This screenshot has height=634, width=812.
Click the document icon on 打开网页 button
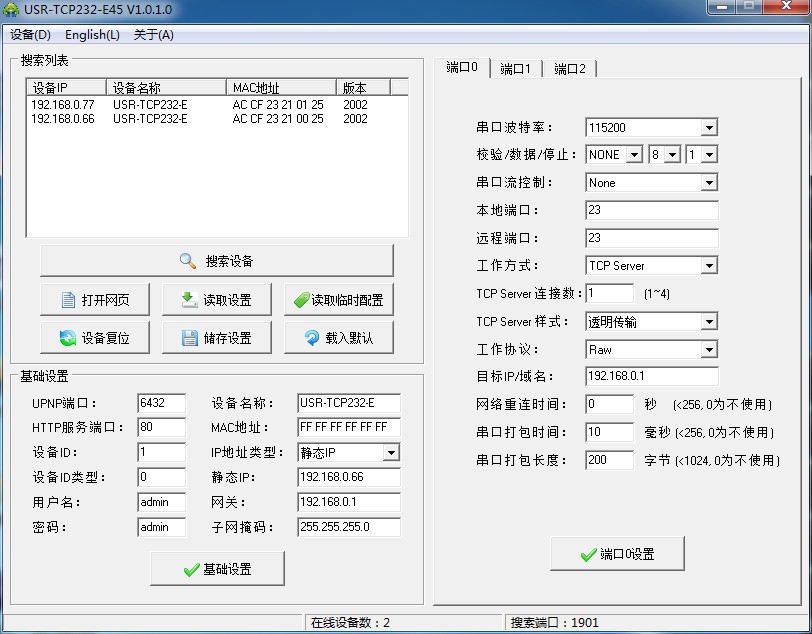tap(68, 300)
